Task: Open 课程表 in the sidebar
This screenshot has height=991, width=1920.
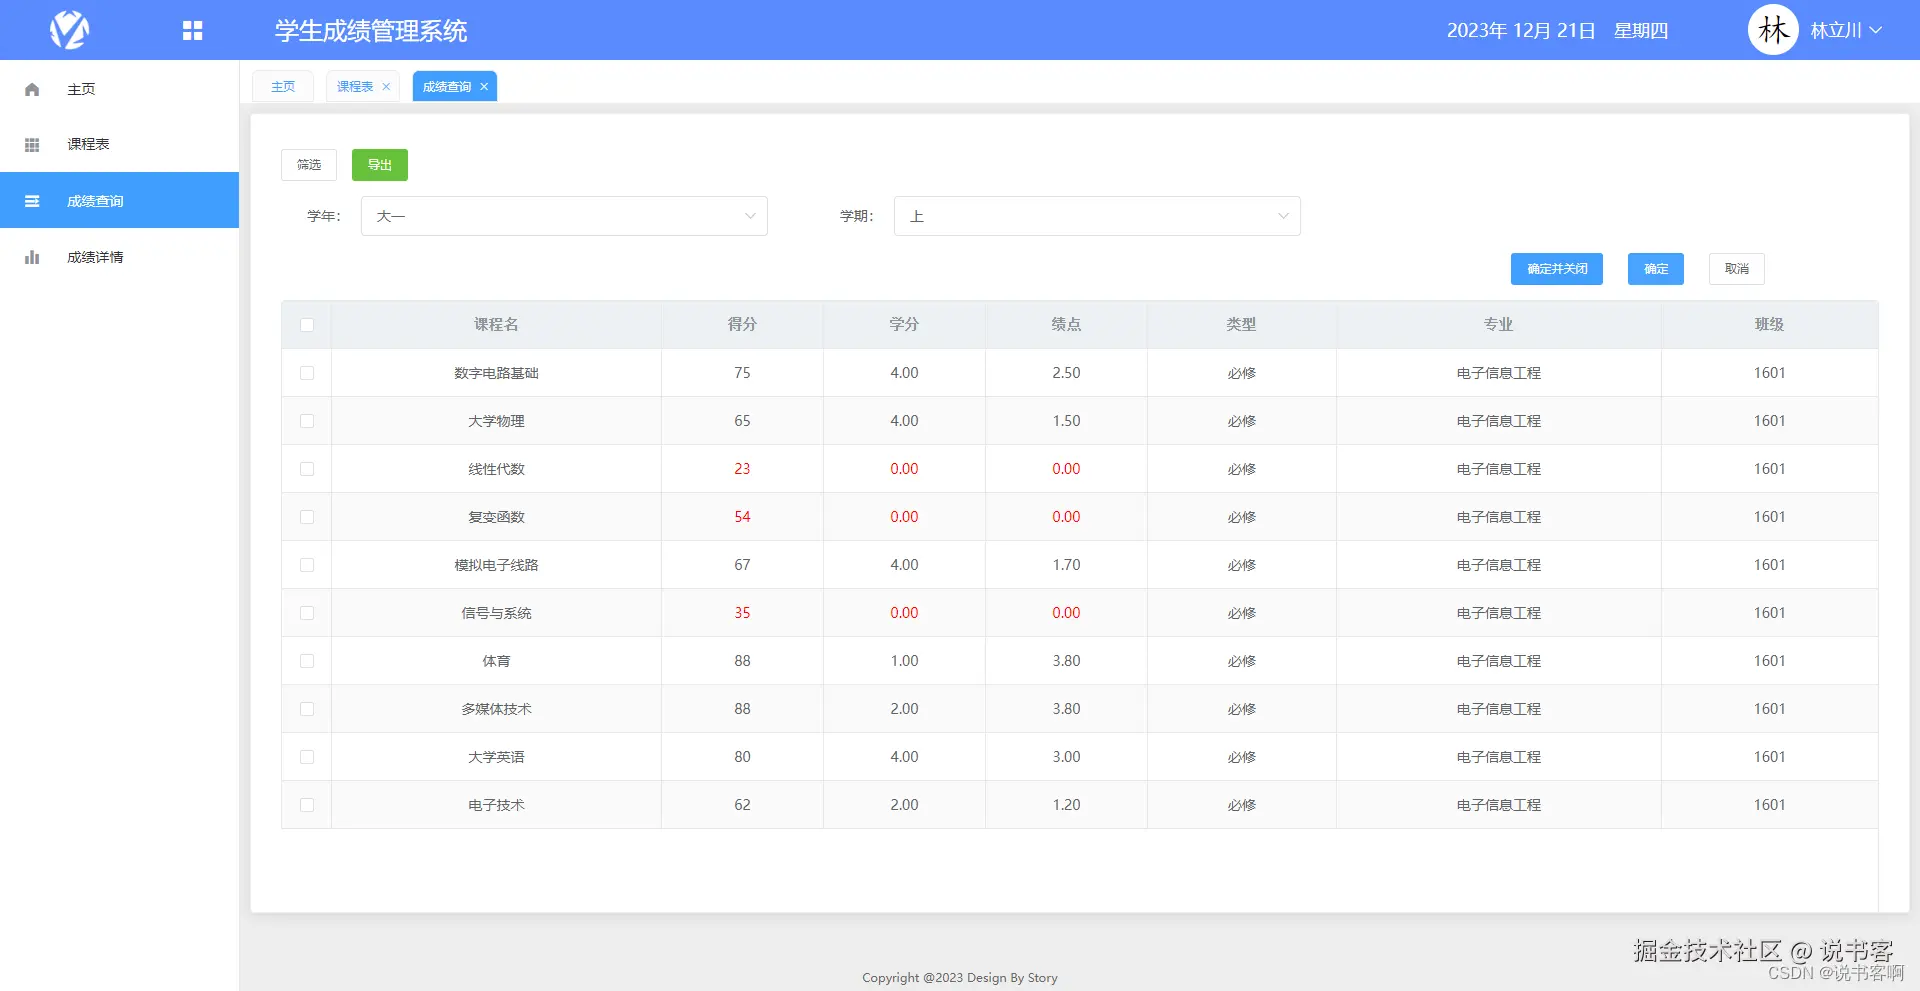Action: pyautogui.click(x=119, y=144)
